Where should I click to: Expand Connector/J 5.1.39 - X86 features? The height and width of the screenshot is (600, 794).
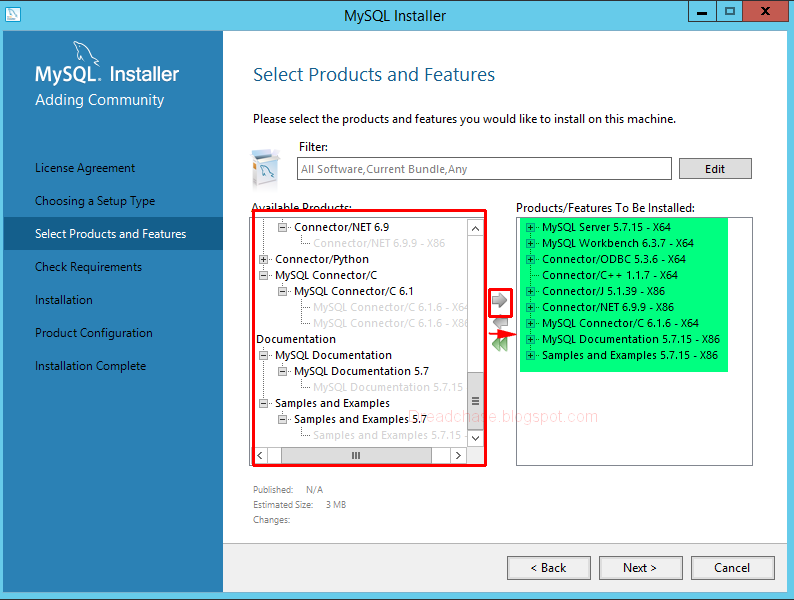[530, 291]
